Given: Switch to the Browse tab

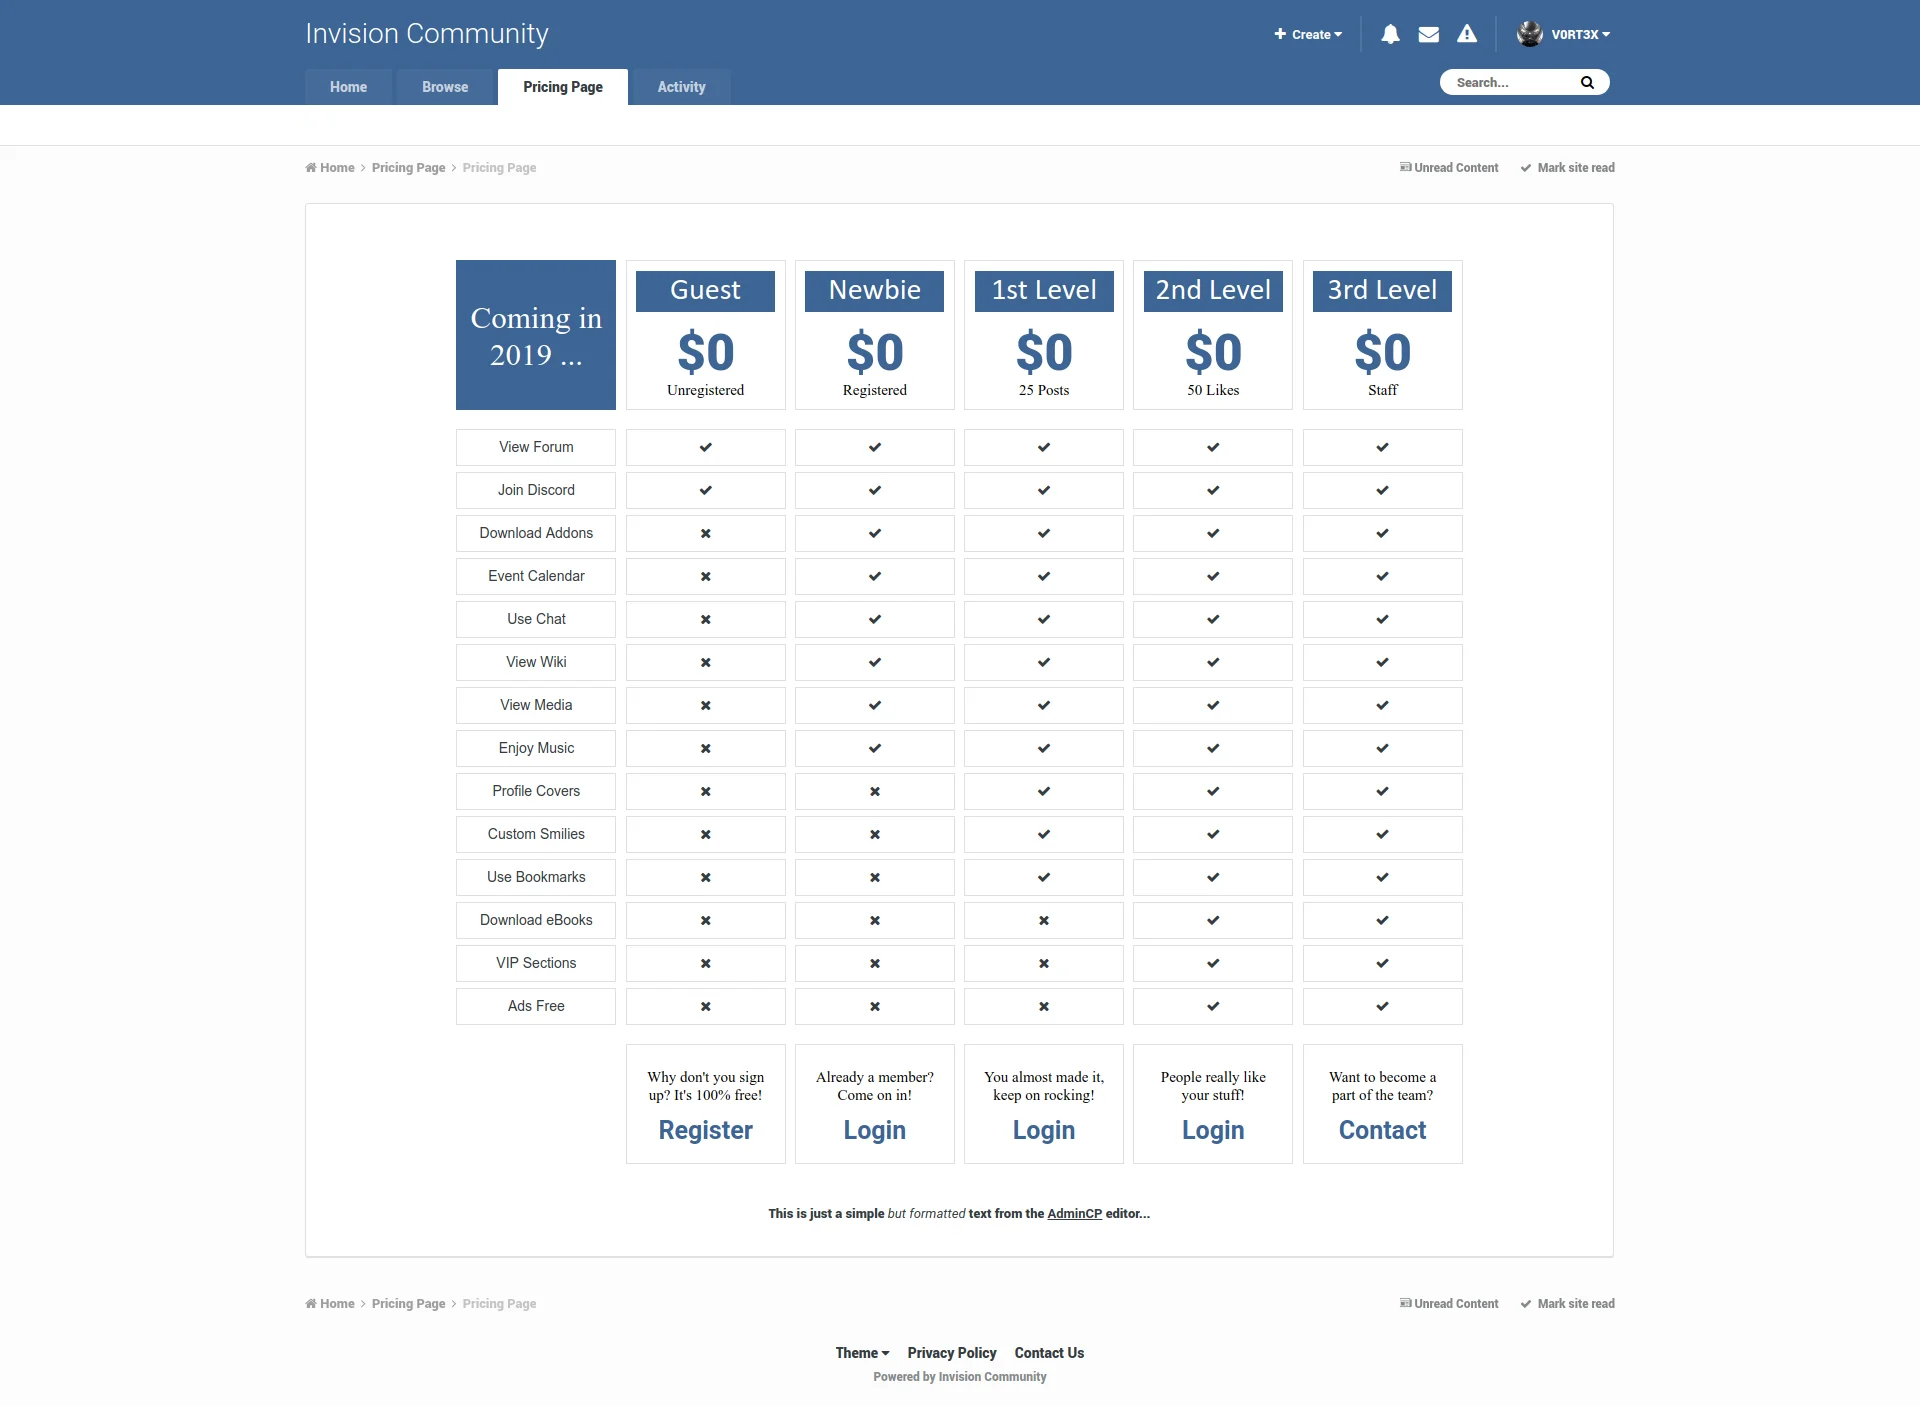Looking at the screenshot, I should [445, 87].
